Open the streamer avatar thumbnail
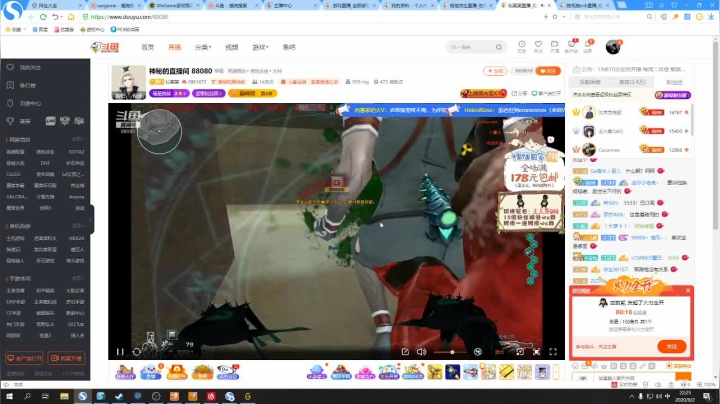720x404 pixels. click(129, 82)
